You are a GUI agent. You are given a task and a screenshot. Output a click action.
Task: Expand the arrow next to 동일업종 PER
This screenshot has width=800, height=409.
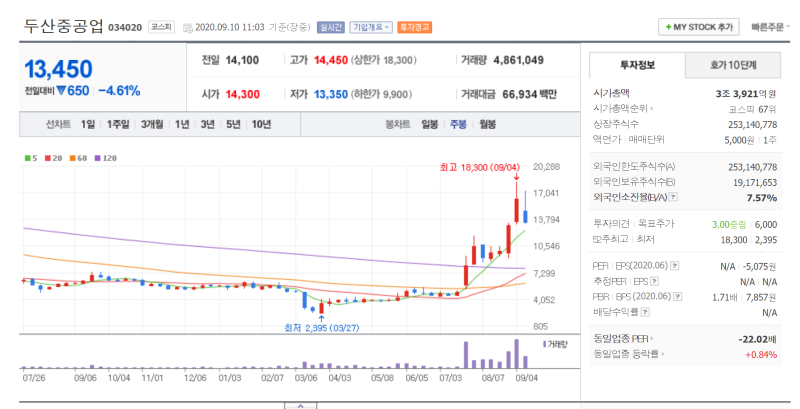[x=652, y=339]
